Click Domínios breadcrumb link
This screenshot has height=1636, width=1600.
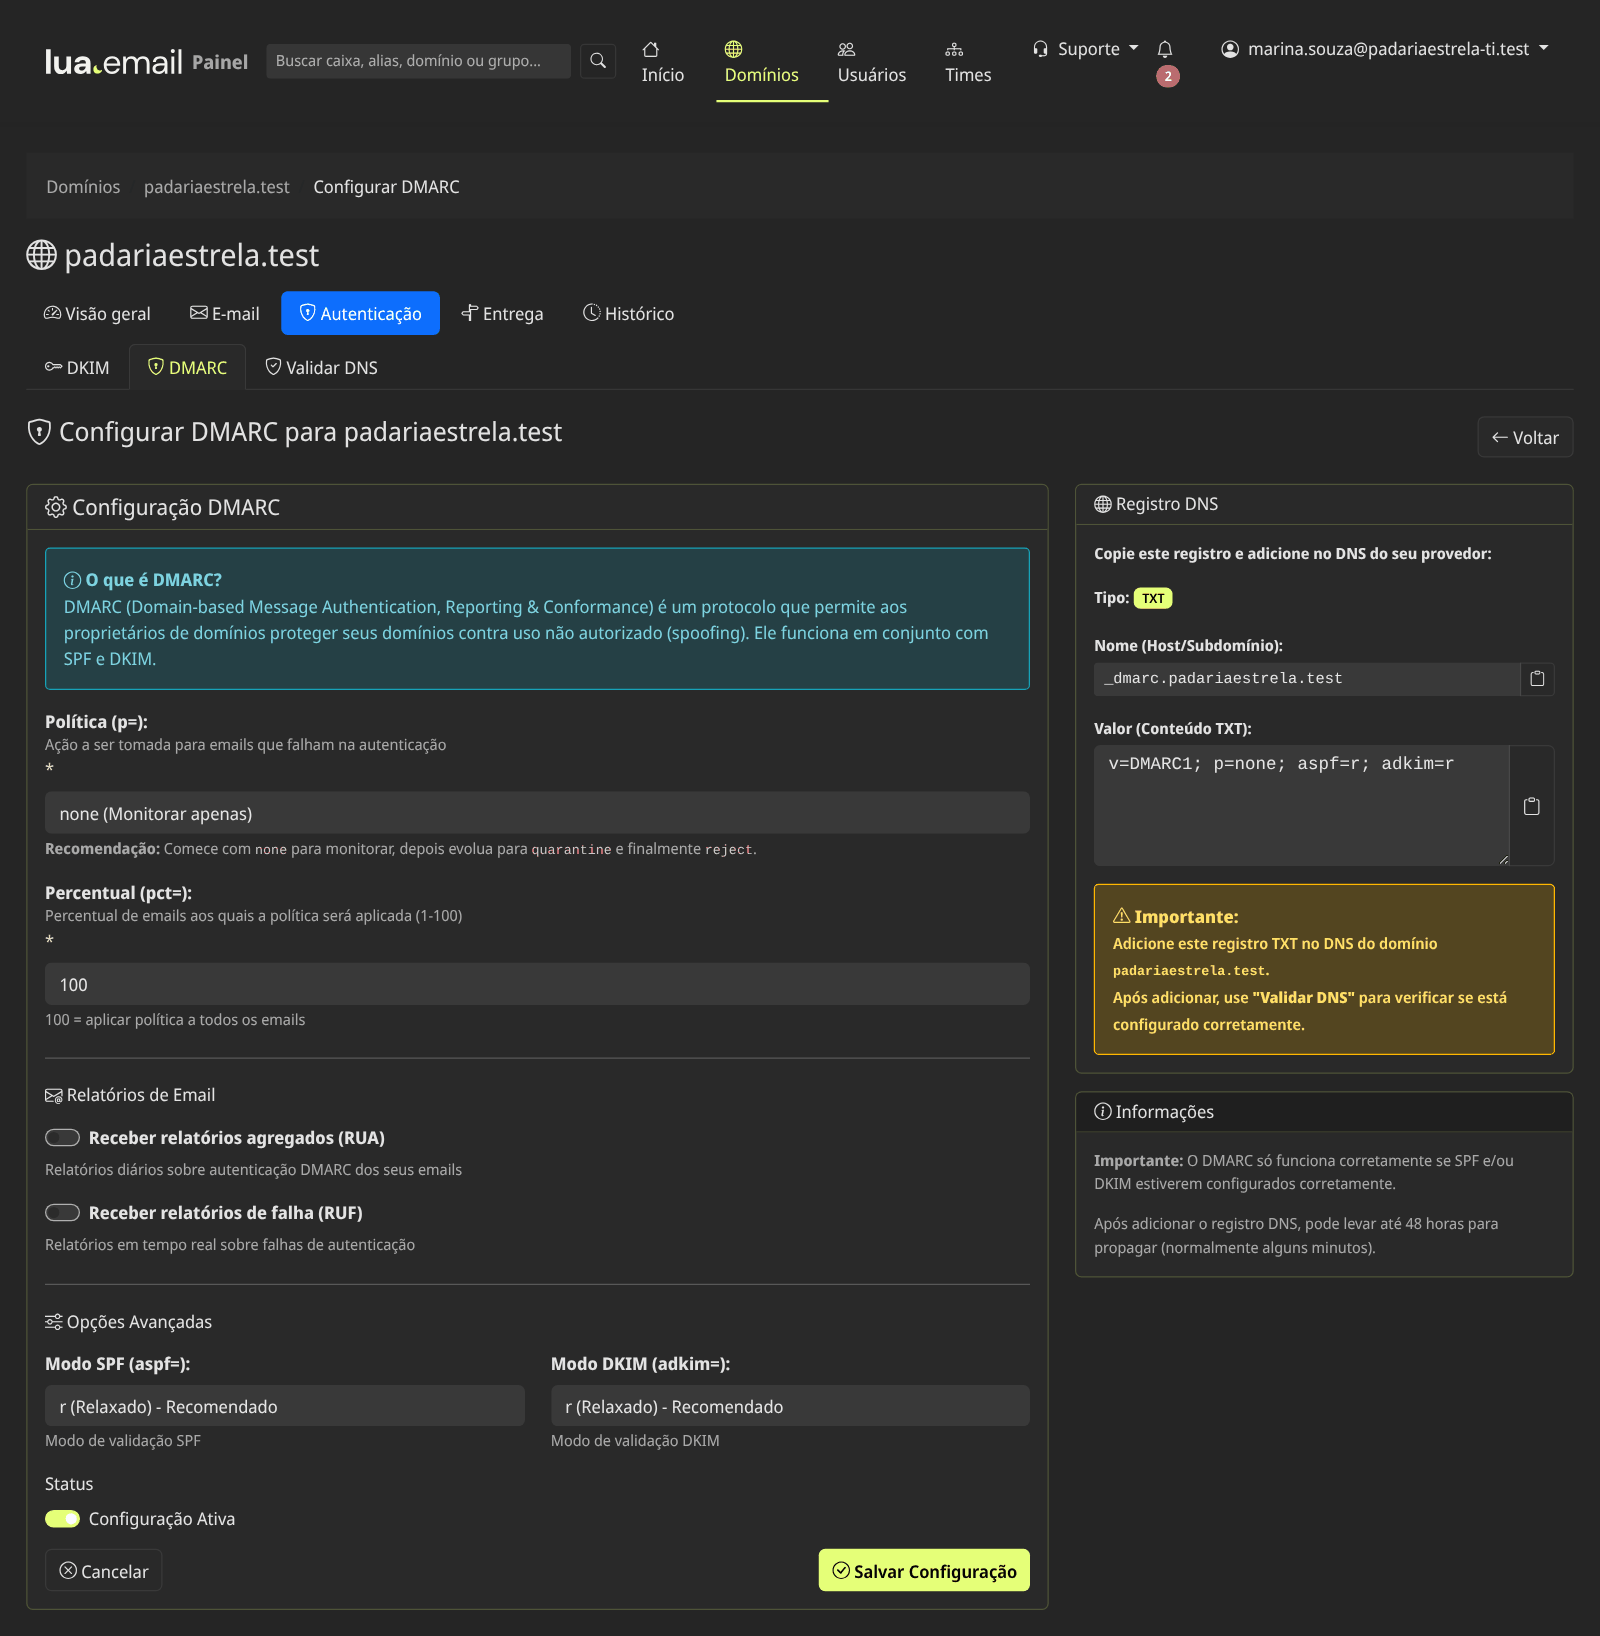tap(83, 187)
